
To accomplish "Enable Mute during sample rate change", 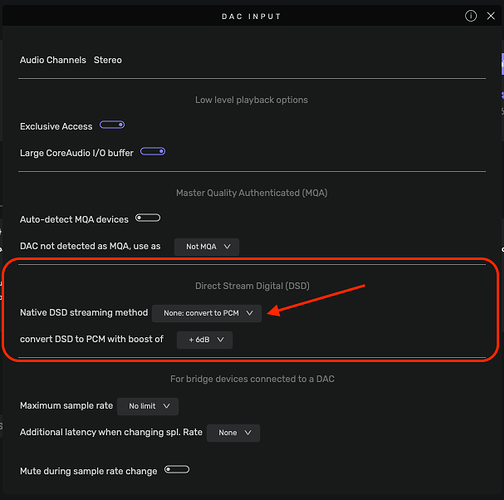I will pos(177,470).
